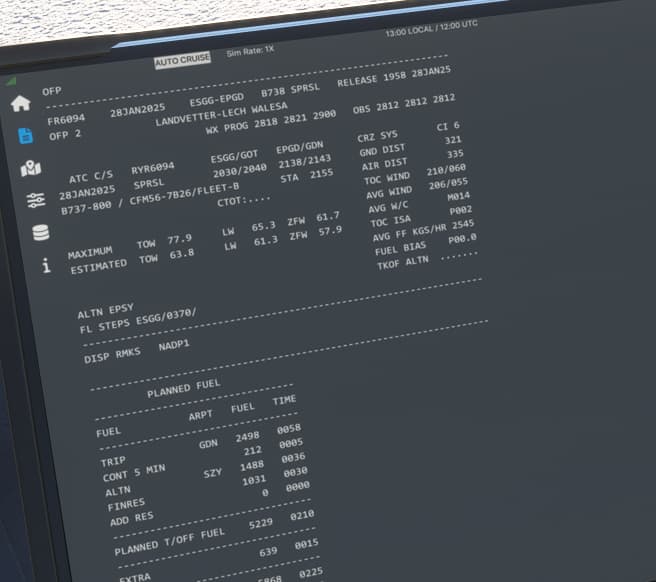Click the GND DIST 321 row
The width and height of the screenshot is (656, 582).
(410, 146)
